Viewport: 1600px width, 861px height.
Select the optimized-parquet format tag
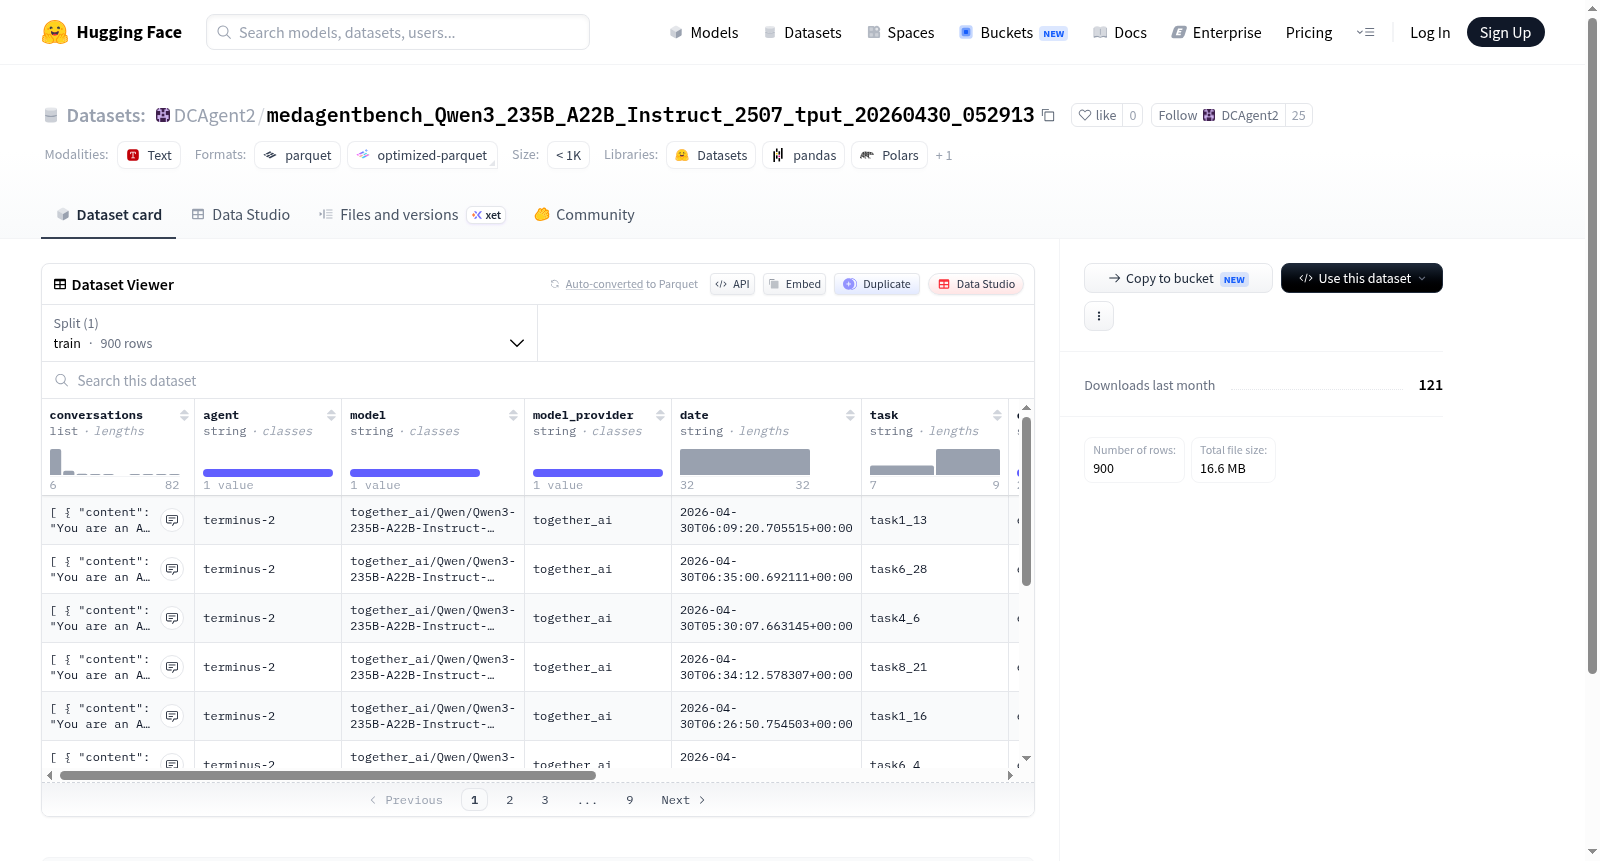click(x=422, y=155)
